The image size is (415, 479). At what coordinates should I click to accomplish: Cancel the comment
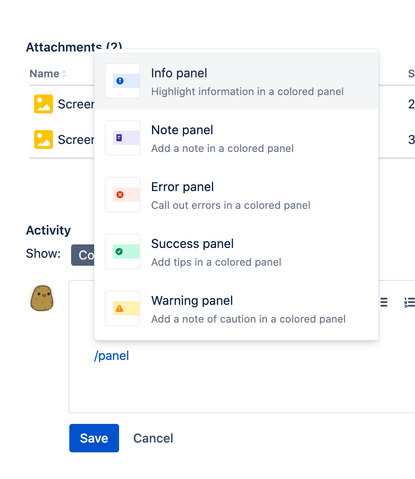[x=153, y=438]
